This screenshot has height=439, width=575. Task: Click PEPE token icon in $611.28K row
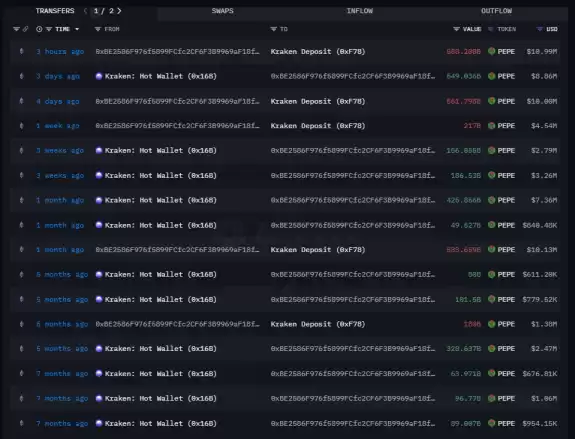tap(492, 274)
